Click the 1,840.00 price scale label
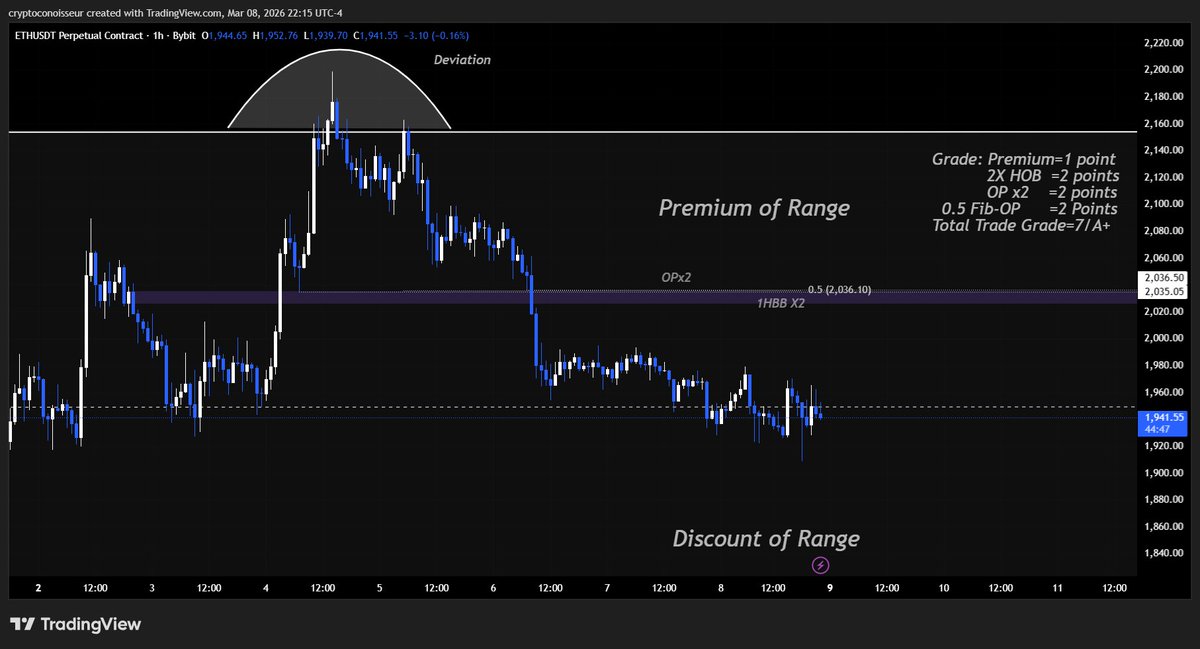Image resolution: width=1200 pixels, height=649 pixels. (x=1163, y=553)
